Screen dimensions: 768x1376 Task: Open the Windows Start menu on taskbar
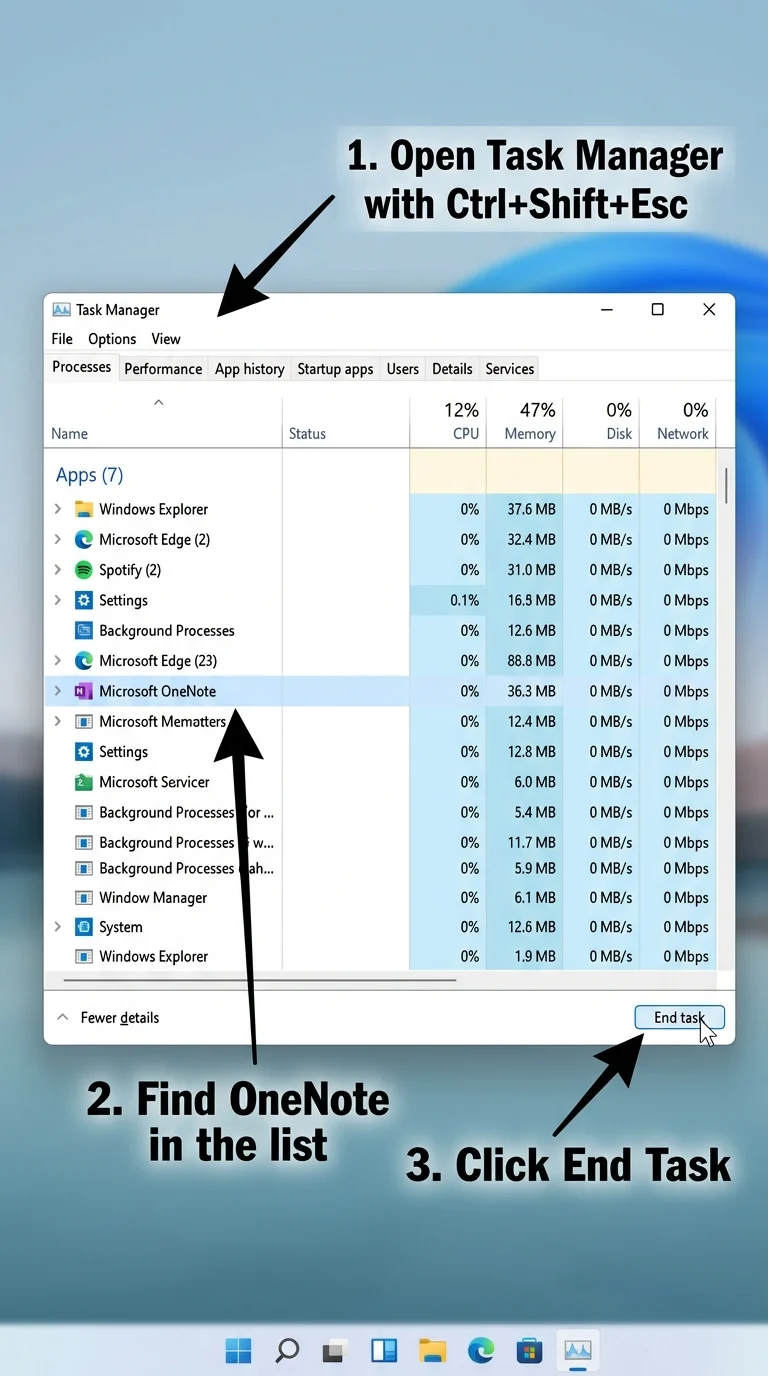click(x=239, y=1351)
